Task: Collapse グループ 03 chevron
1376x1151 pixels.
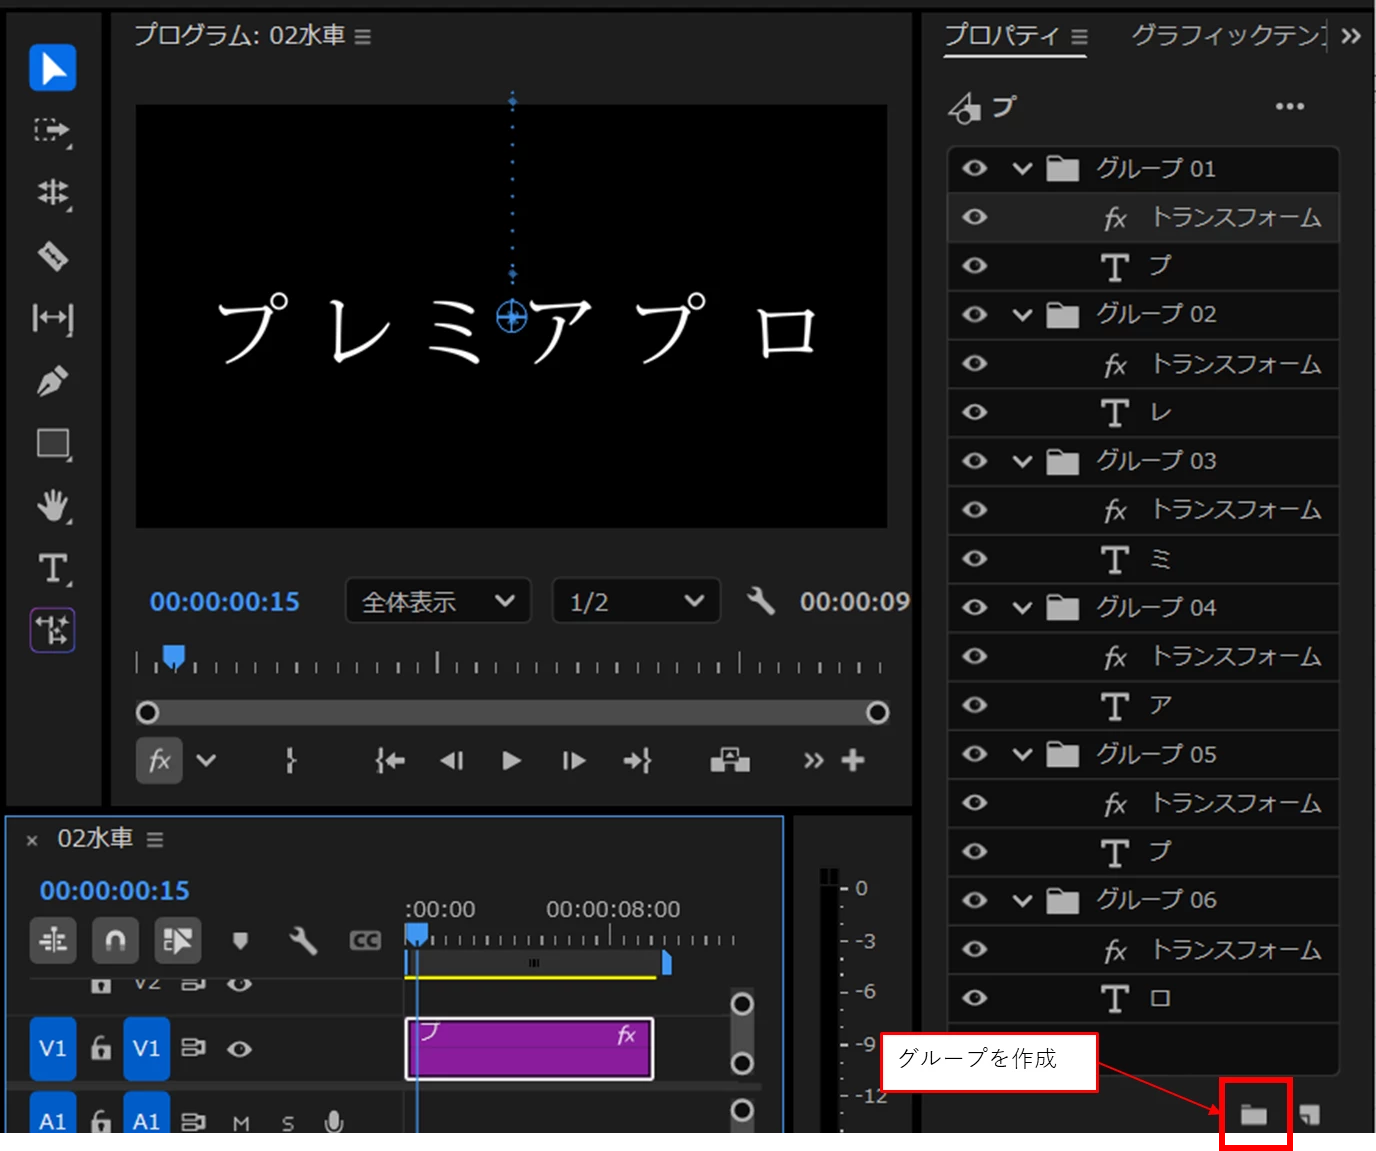Action: click(1022, 461)
